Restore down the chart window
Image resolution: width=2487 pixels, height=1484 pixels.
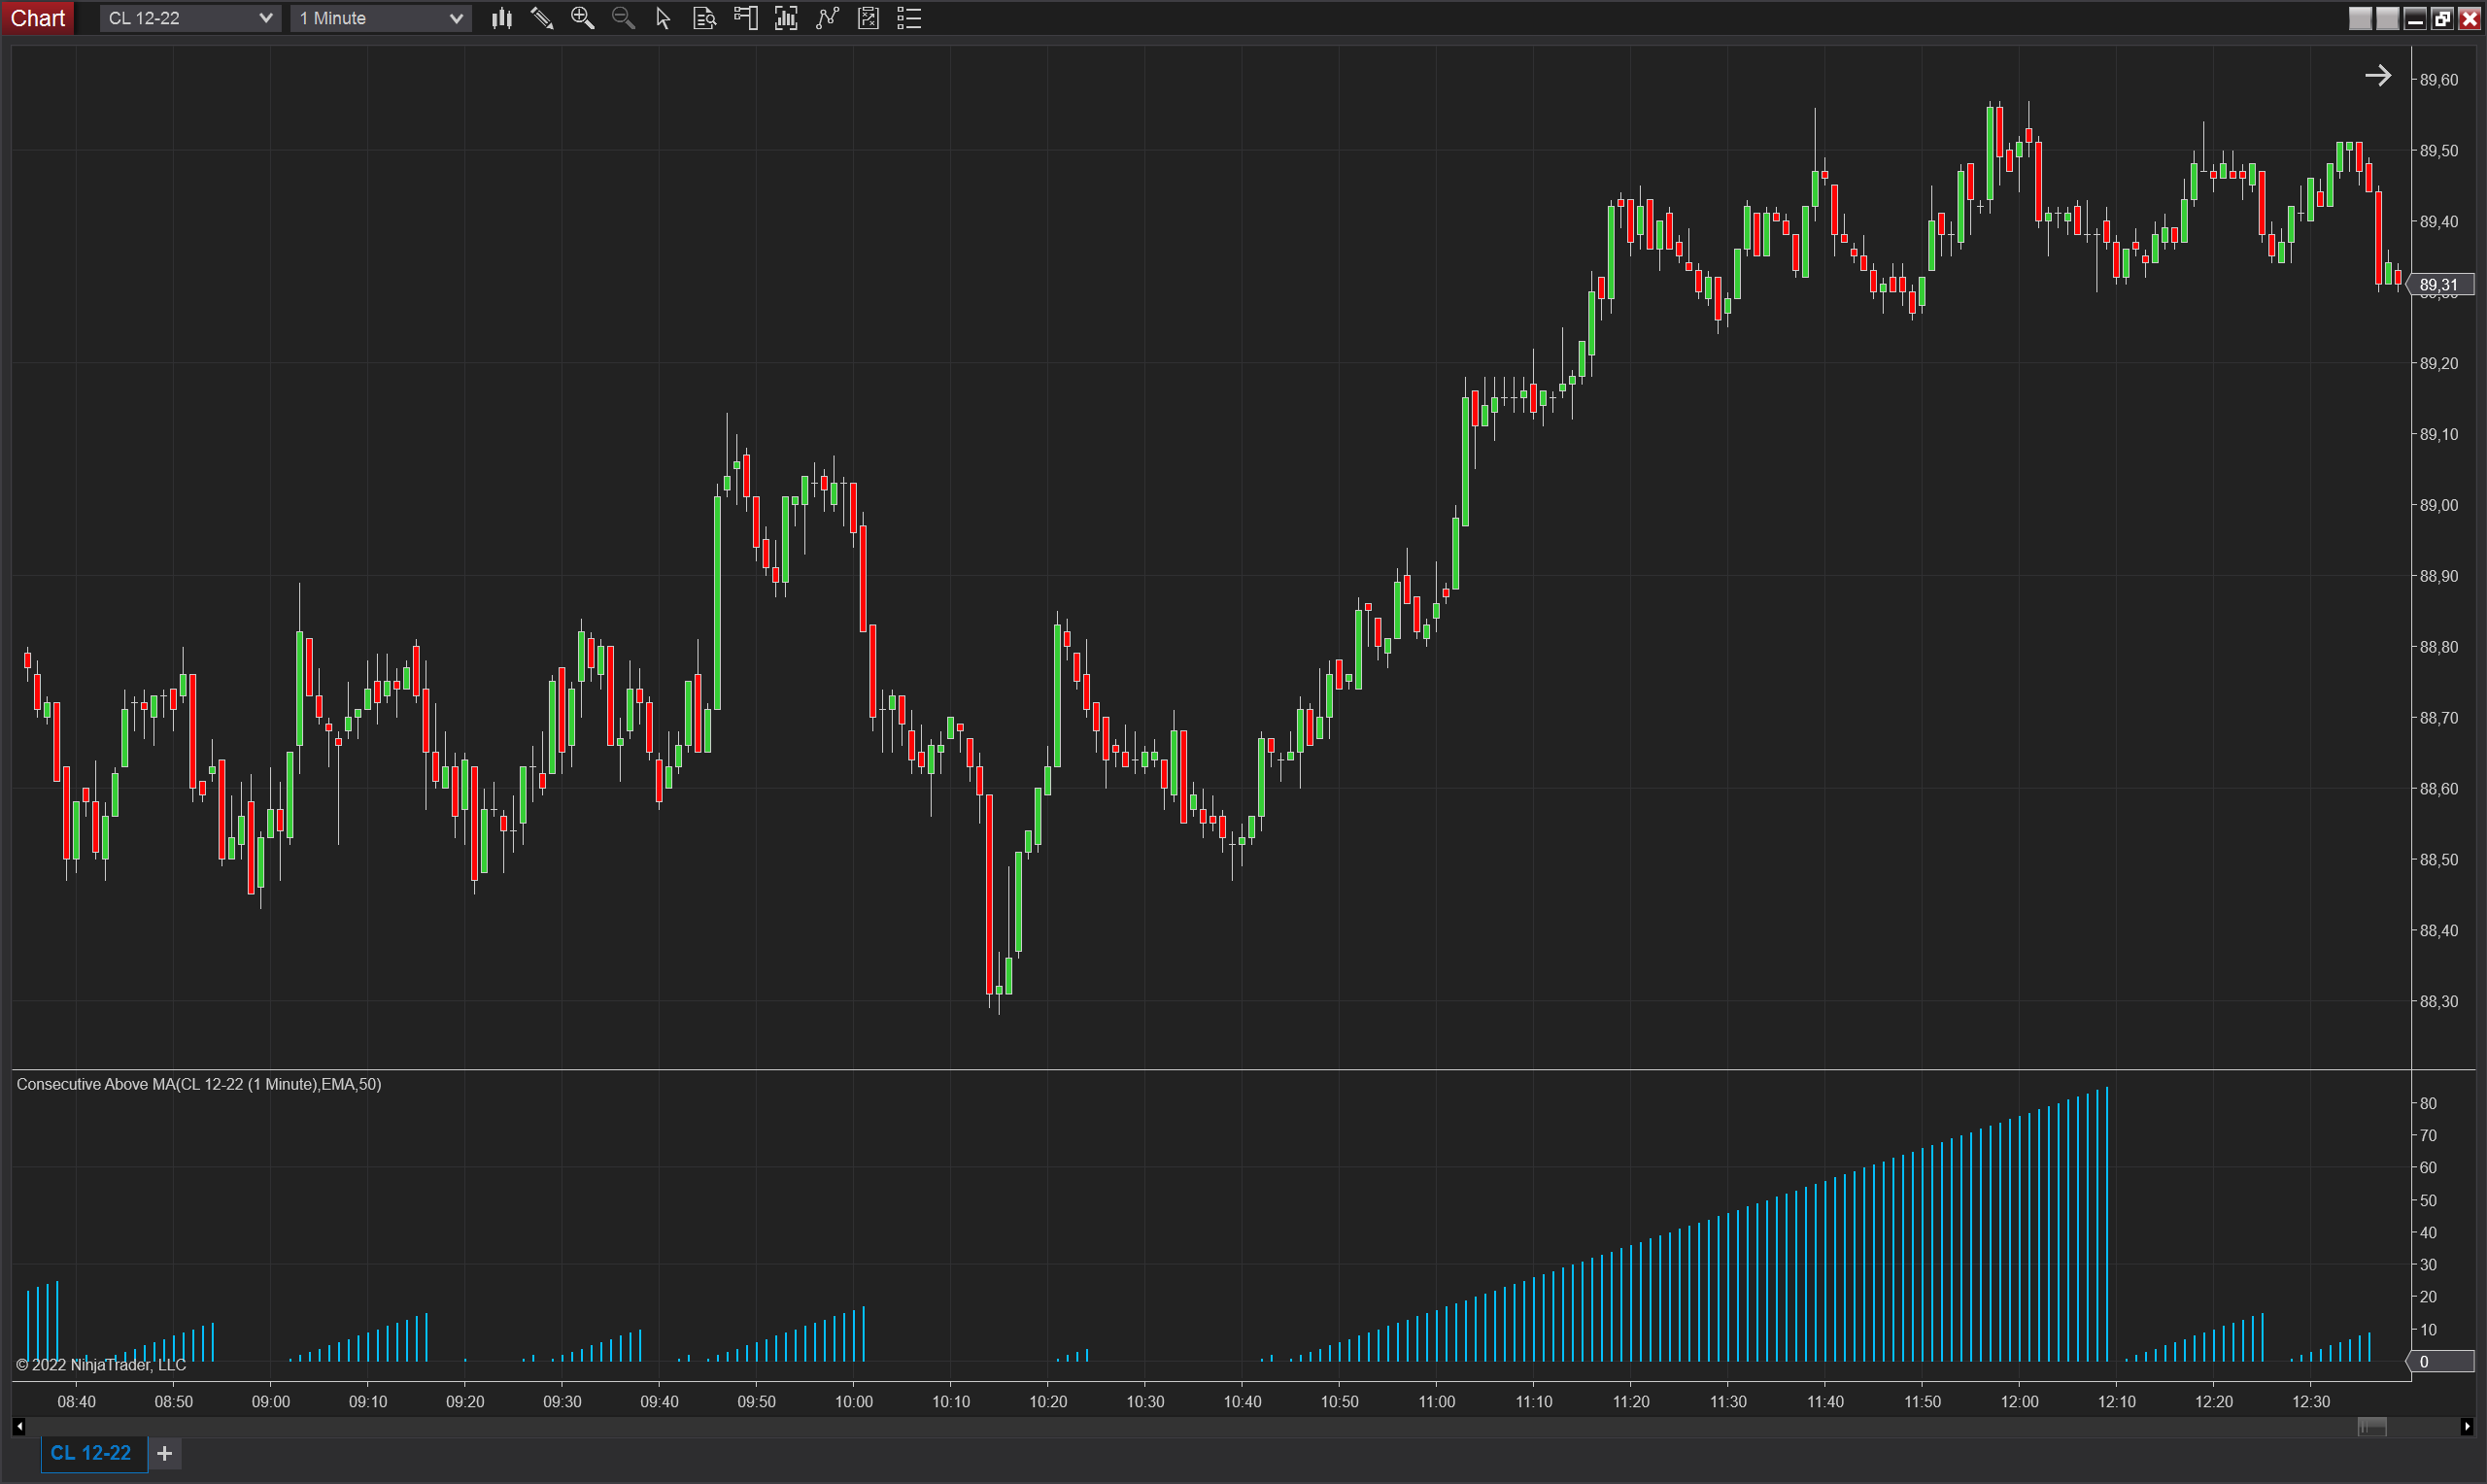pos(2442,18)
